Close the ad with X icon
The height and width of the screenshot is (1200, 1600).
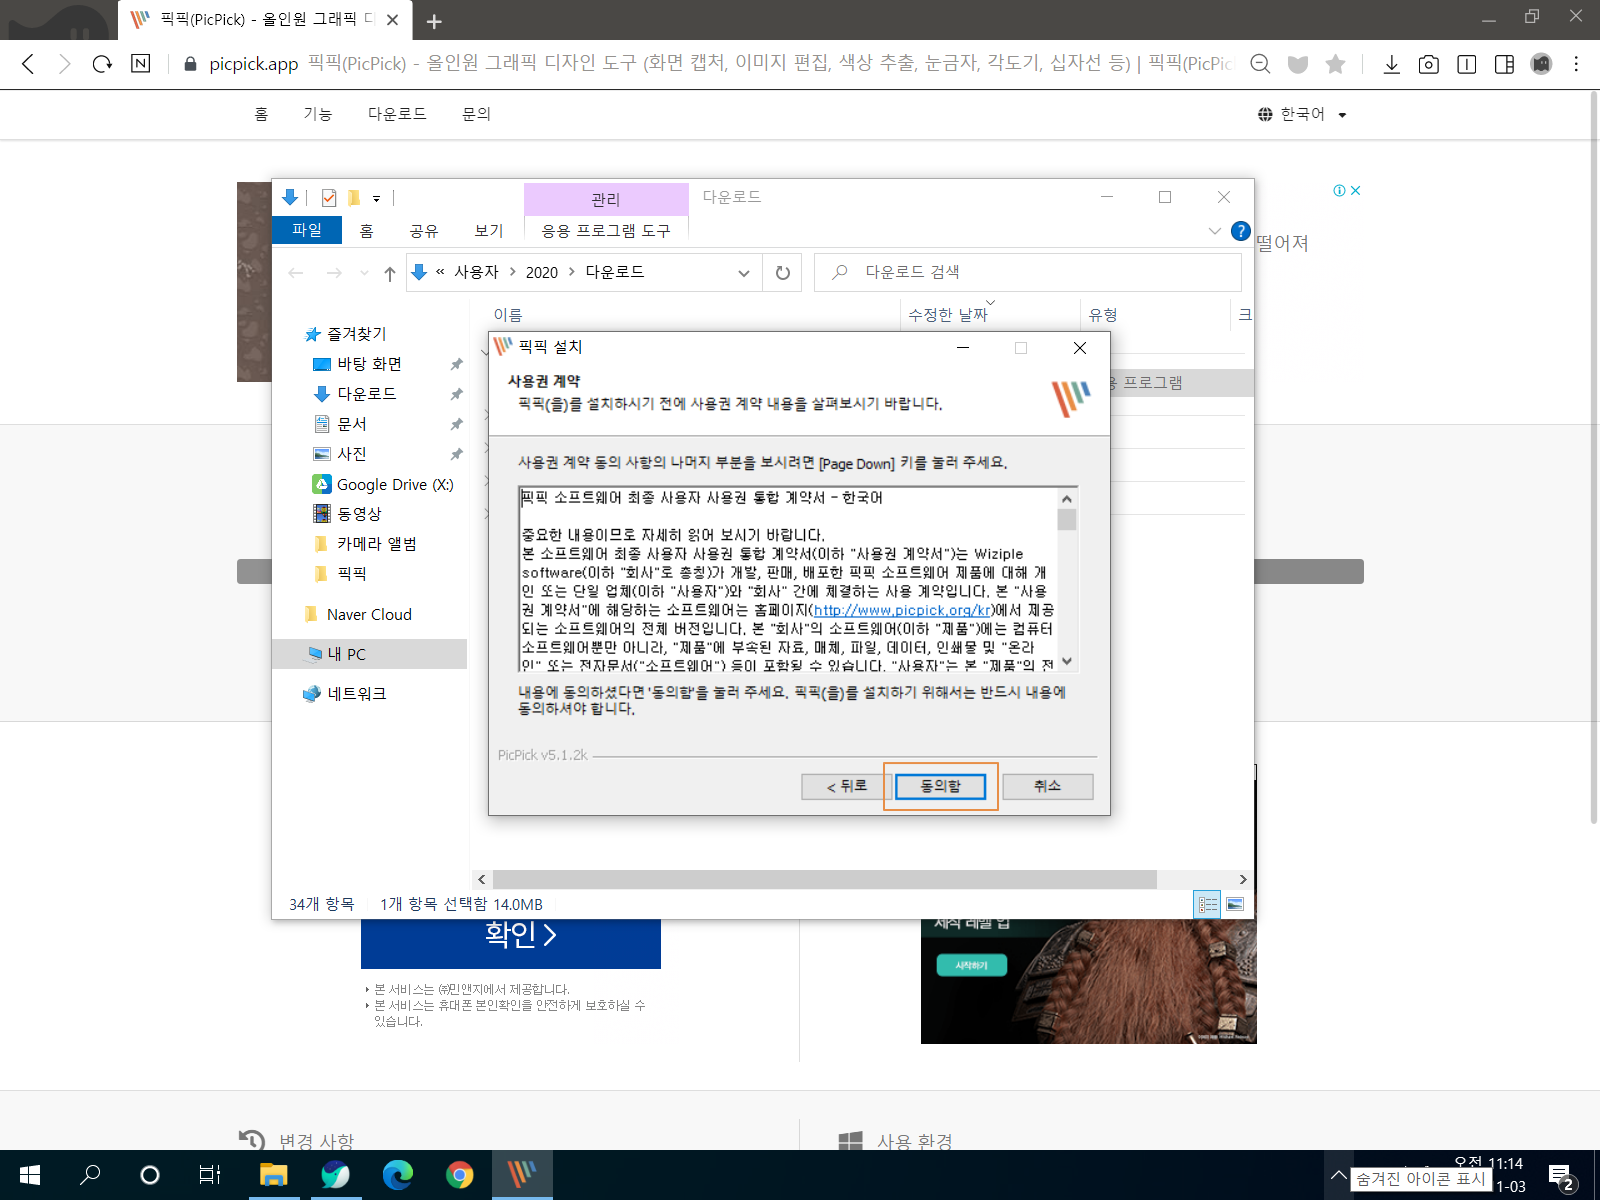click(x=1356, y=191)
